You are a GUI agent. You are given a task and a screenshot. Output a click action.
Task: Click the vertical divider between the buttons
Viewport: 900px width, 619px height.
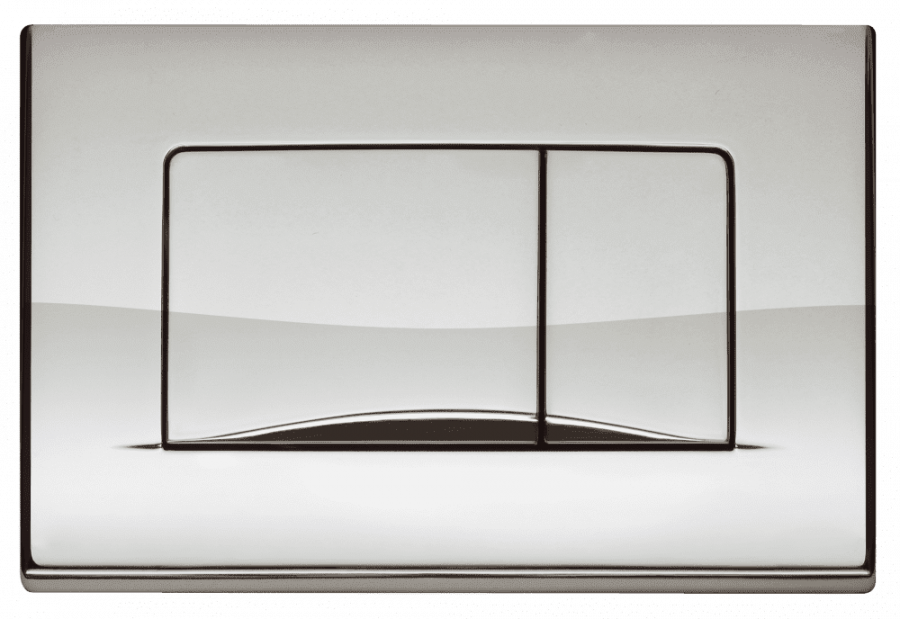click(x=543, y=300)
